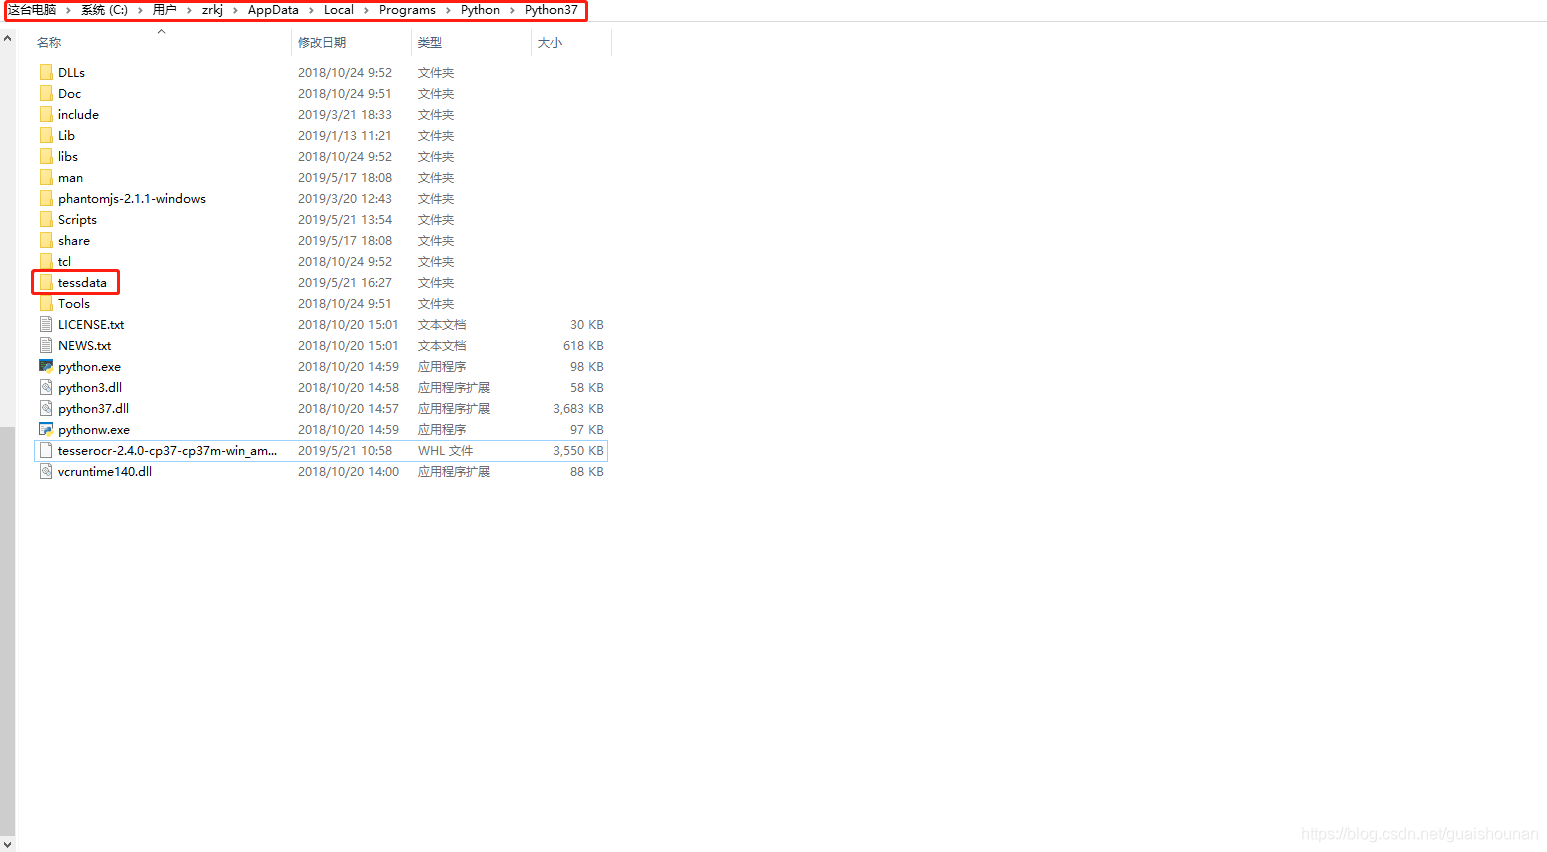Click the 2019/5/21 13:54 date cell

click(x=345, y=219)
